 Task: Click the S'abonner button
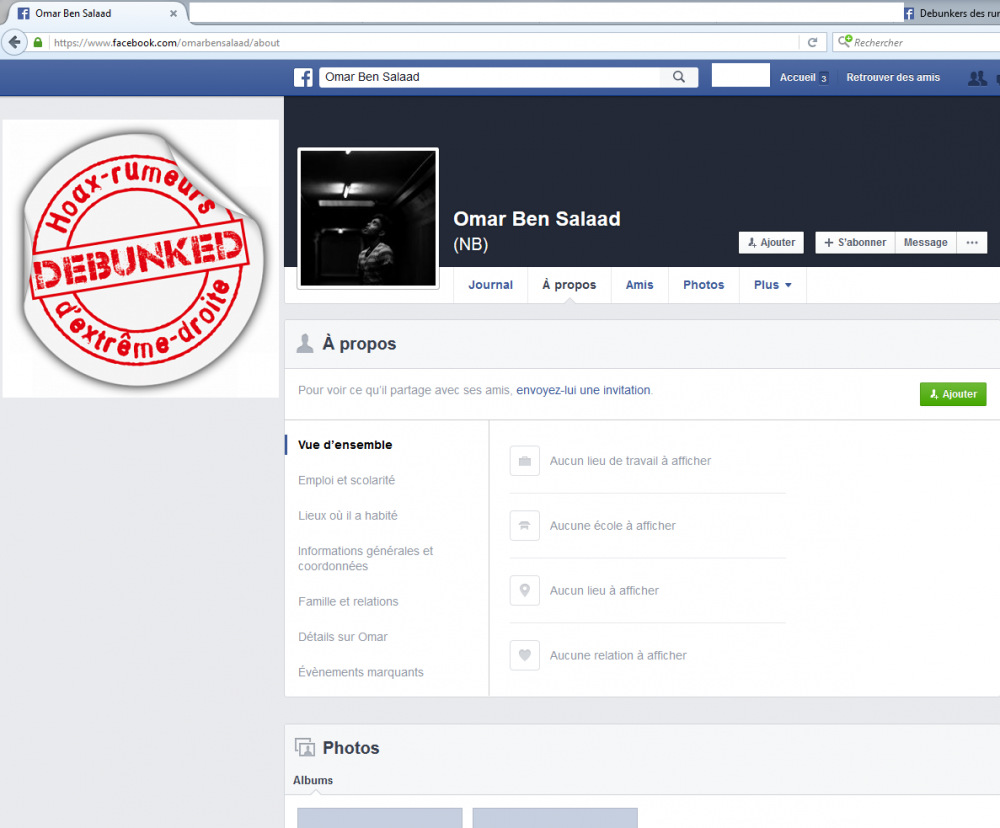tap(855, 242)
